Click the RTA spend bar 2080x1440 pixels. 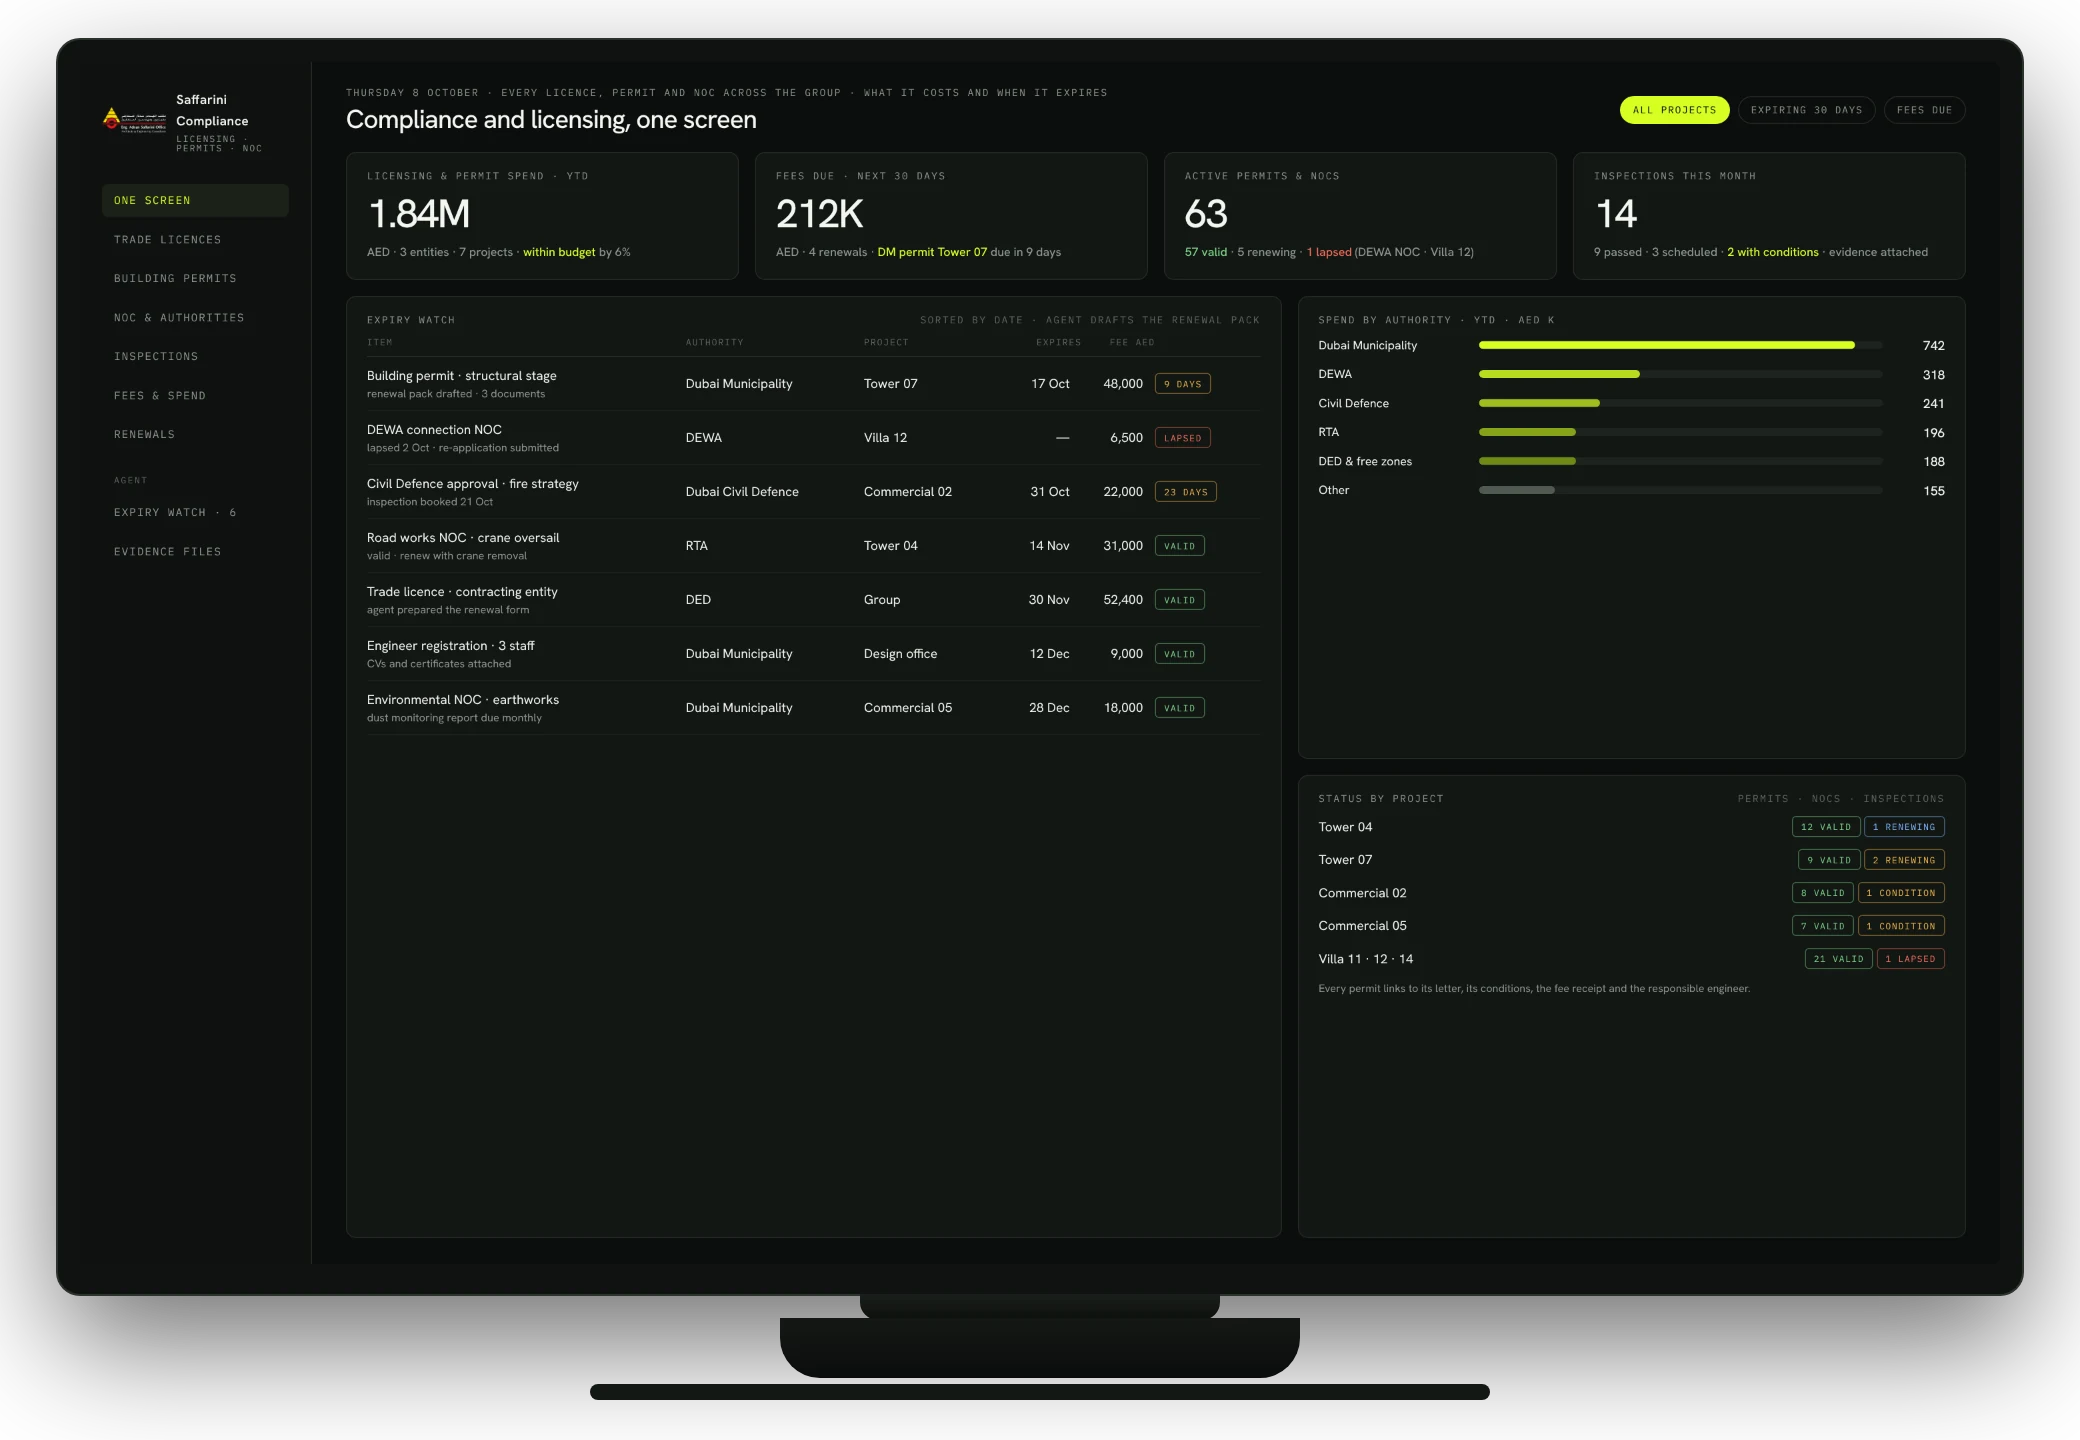[1680, 432]
